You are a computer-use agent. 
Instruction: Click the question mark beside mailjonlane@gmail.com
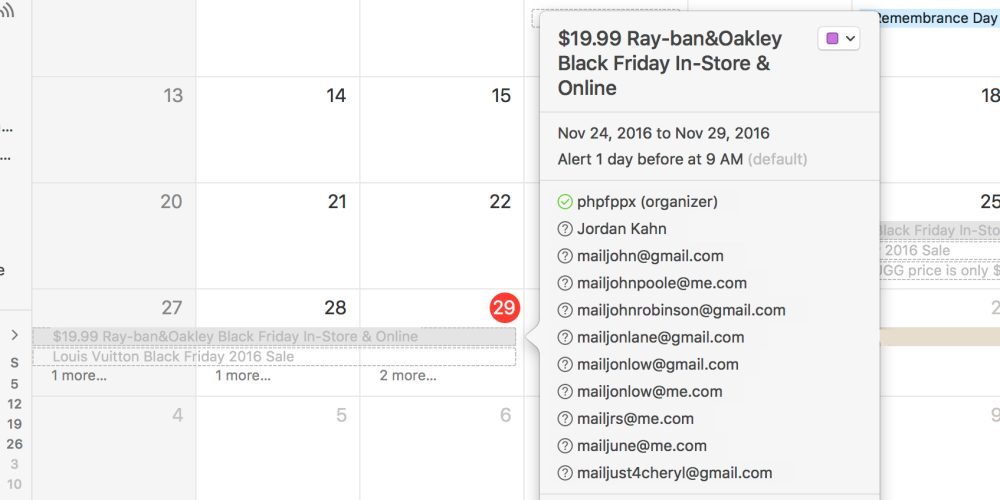point(565,338)
